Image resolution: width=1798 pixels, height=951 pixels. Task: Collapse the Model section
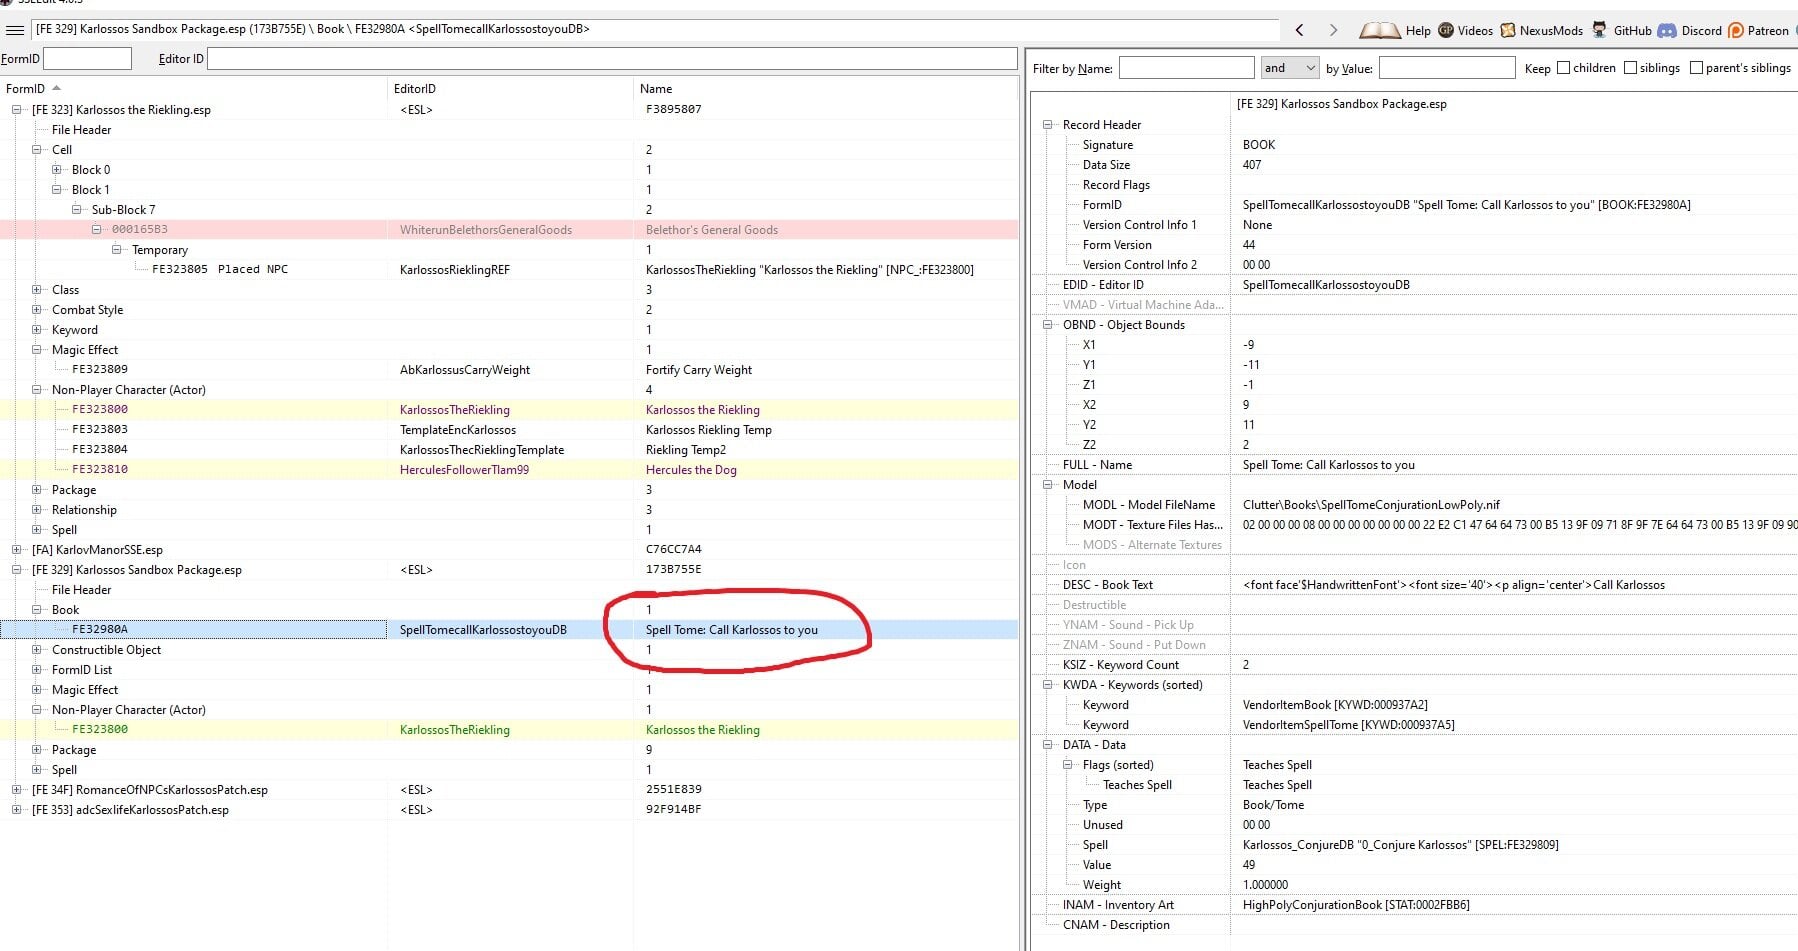(x=1048, y=485)
